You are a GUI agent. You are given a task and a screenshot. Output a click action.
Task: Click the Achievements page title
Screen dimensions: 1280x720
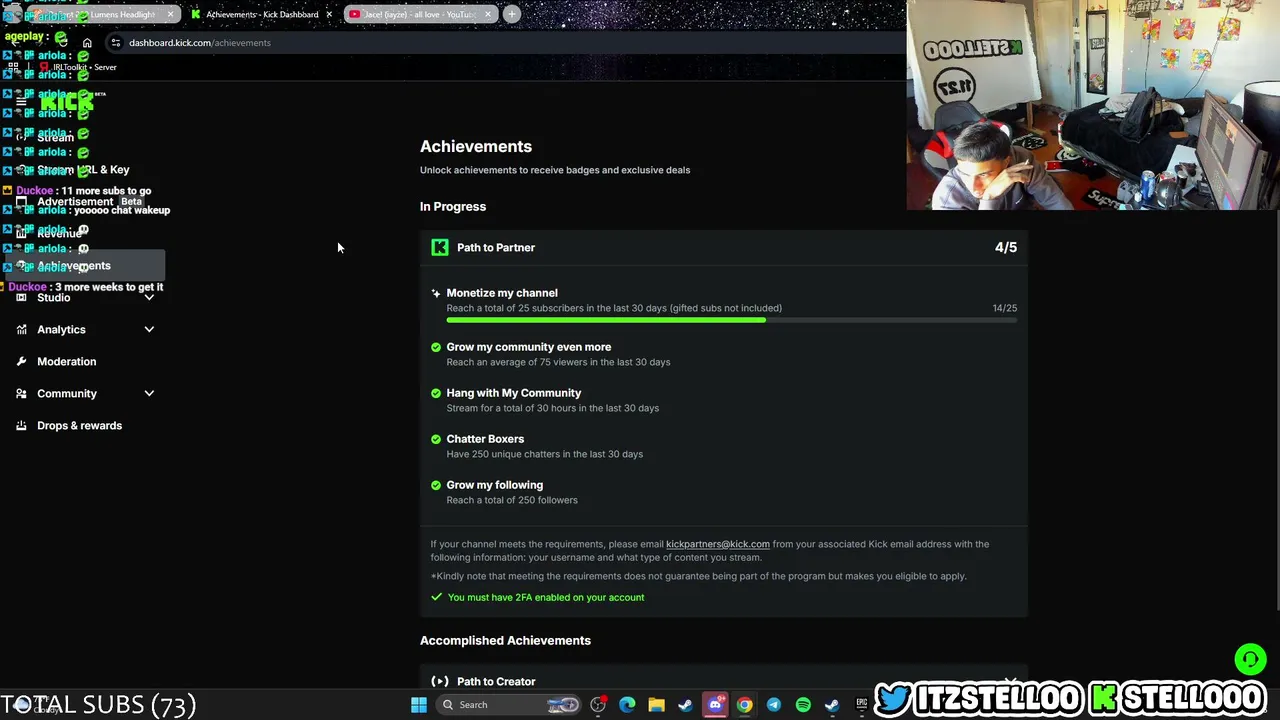coord(476,147)
